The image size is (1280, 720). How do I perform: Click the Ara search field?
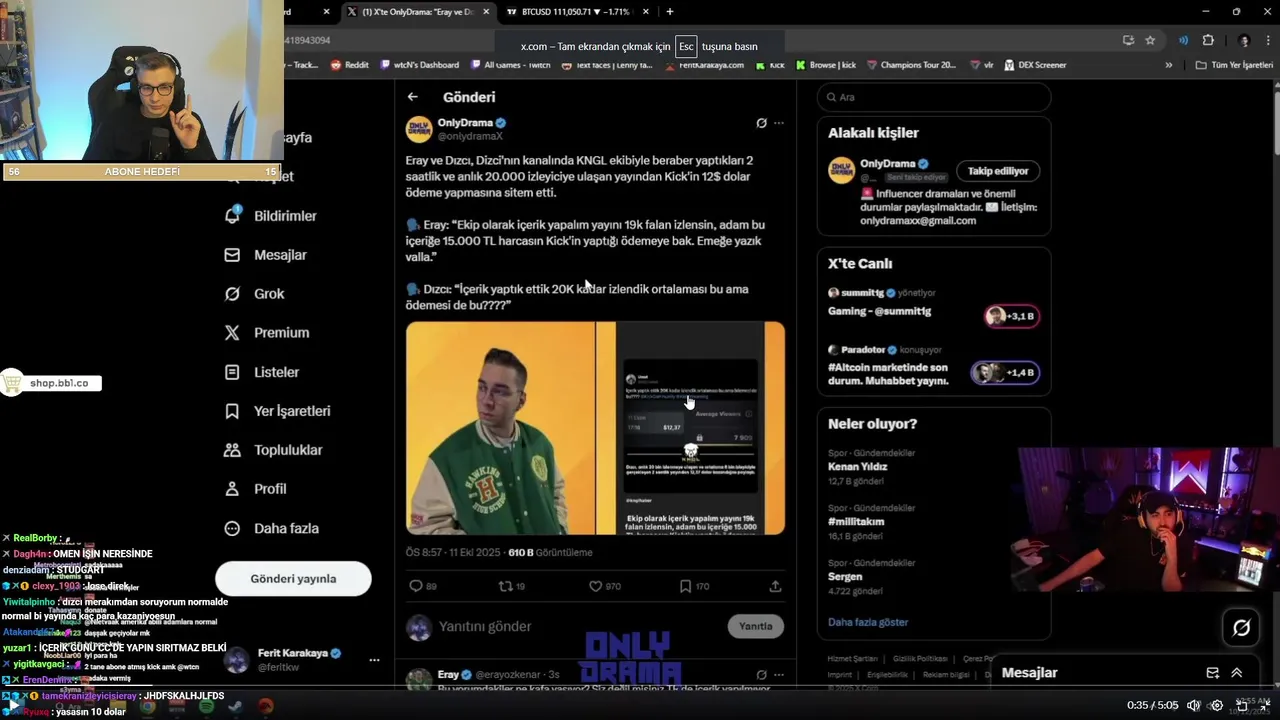[x=934, y=97]
